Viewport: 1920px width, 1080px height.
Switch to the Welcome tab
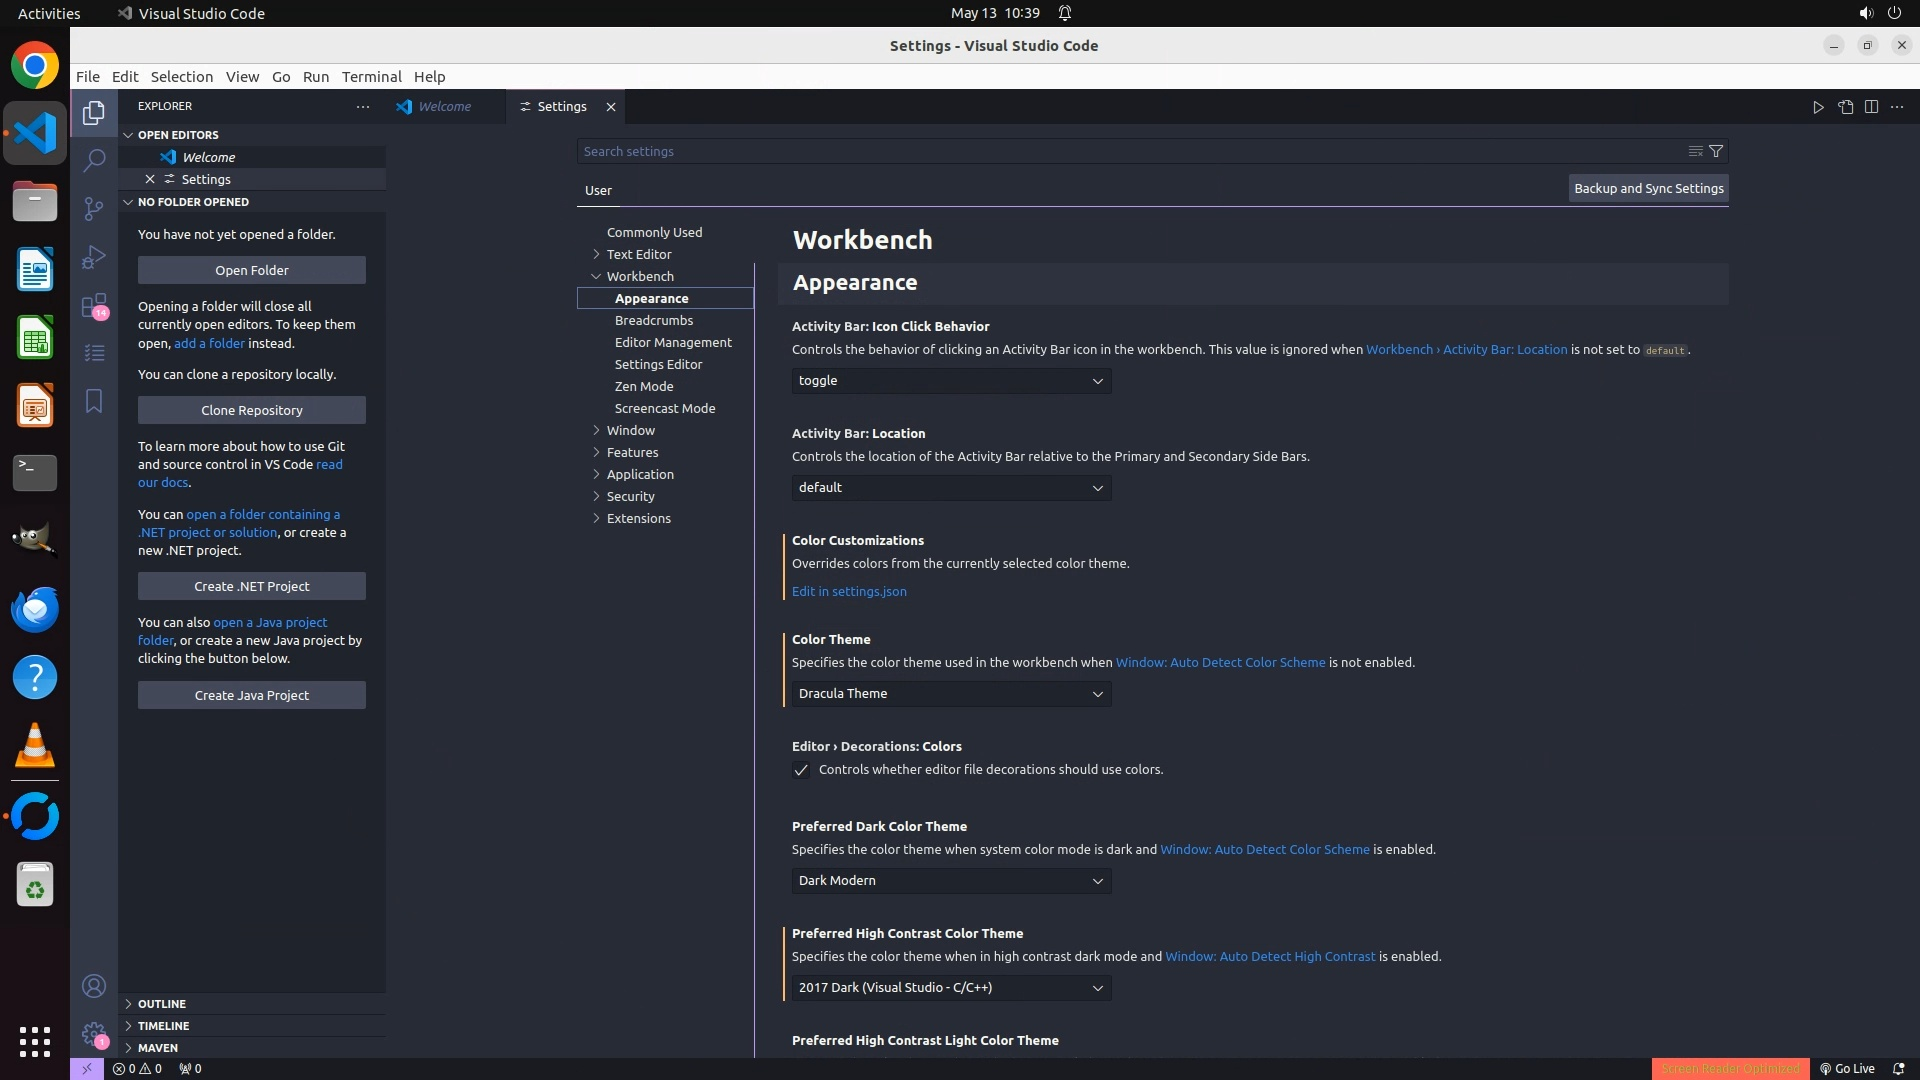[x=444, y=107]
